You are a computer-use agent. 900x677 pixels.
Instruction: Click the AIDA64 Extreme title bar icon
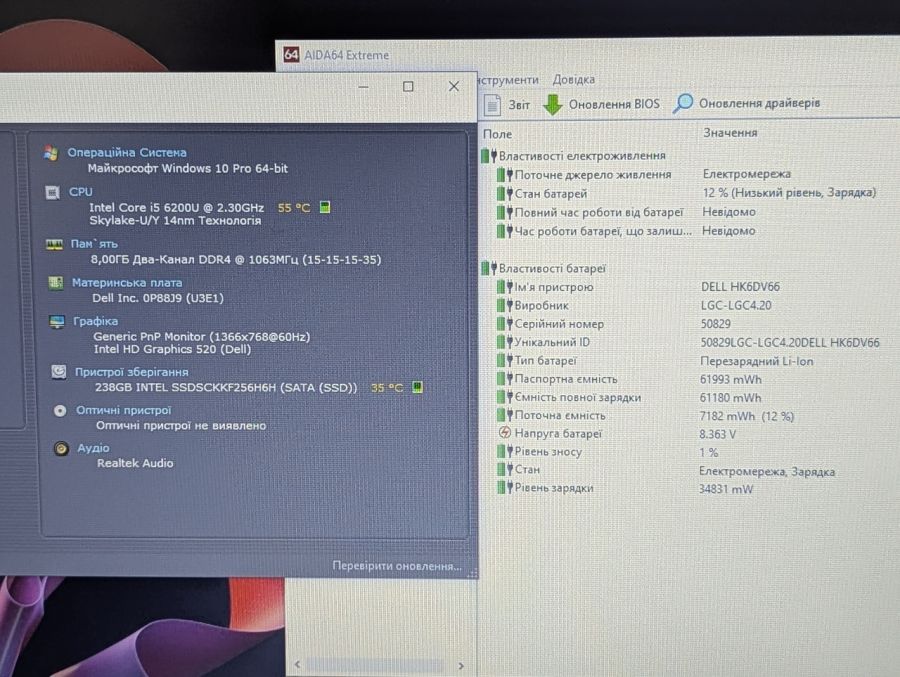[x=291, y=55]
